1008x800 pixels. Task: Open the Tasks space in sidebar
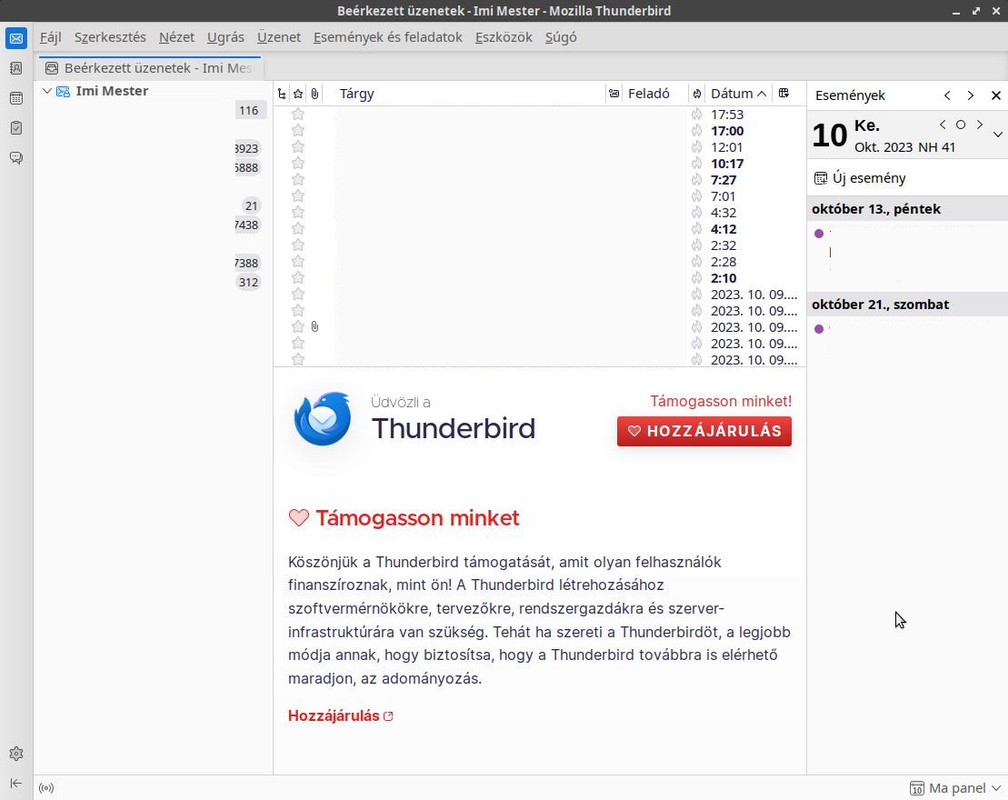tap(16, 128)
